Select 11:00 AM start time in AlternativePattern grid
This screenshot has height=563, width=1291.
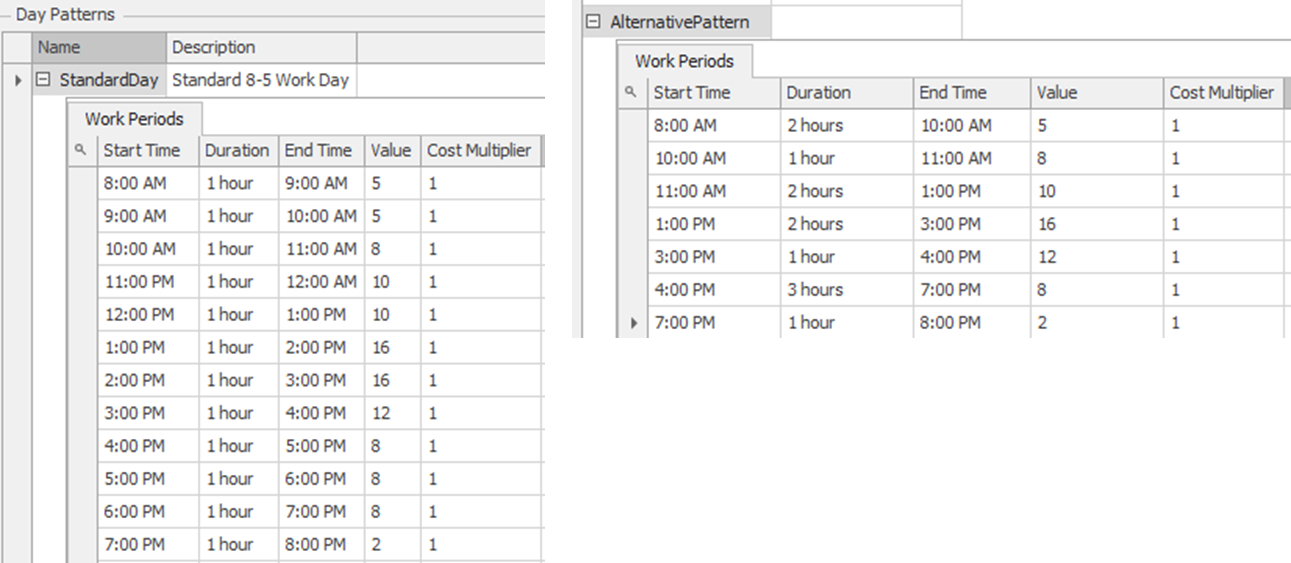click(x=713, y=191)
